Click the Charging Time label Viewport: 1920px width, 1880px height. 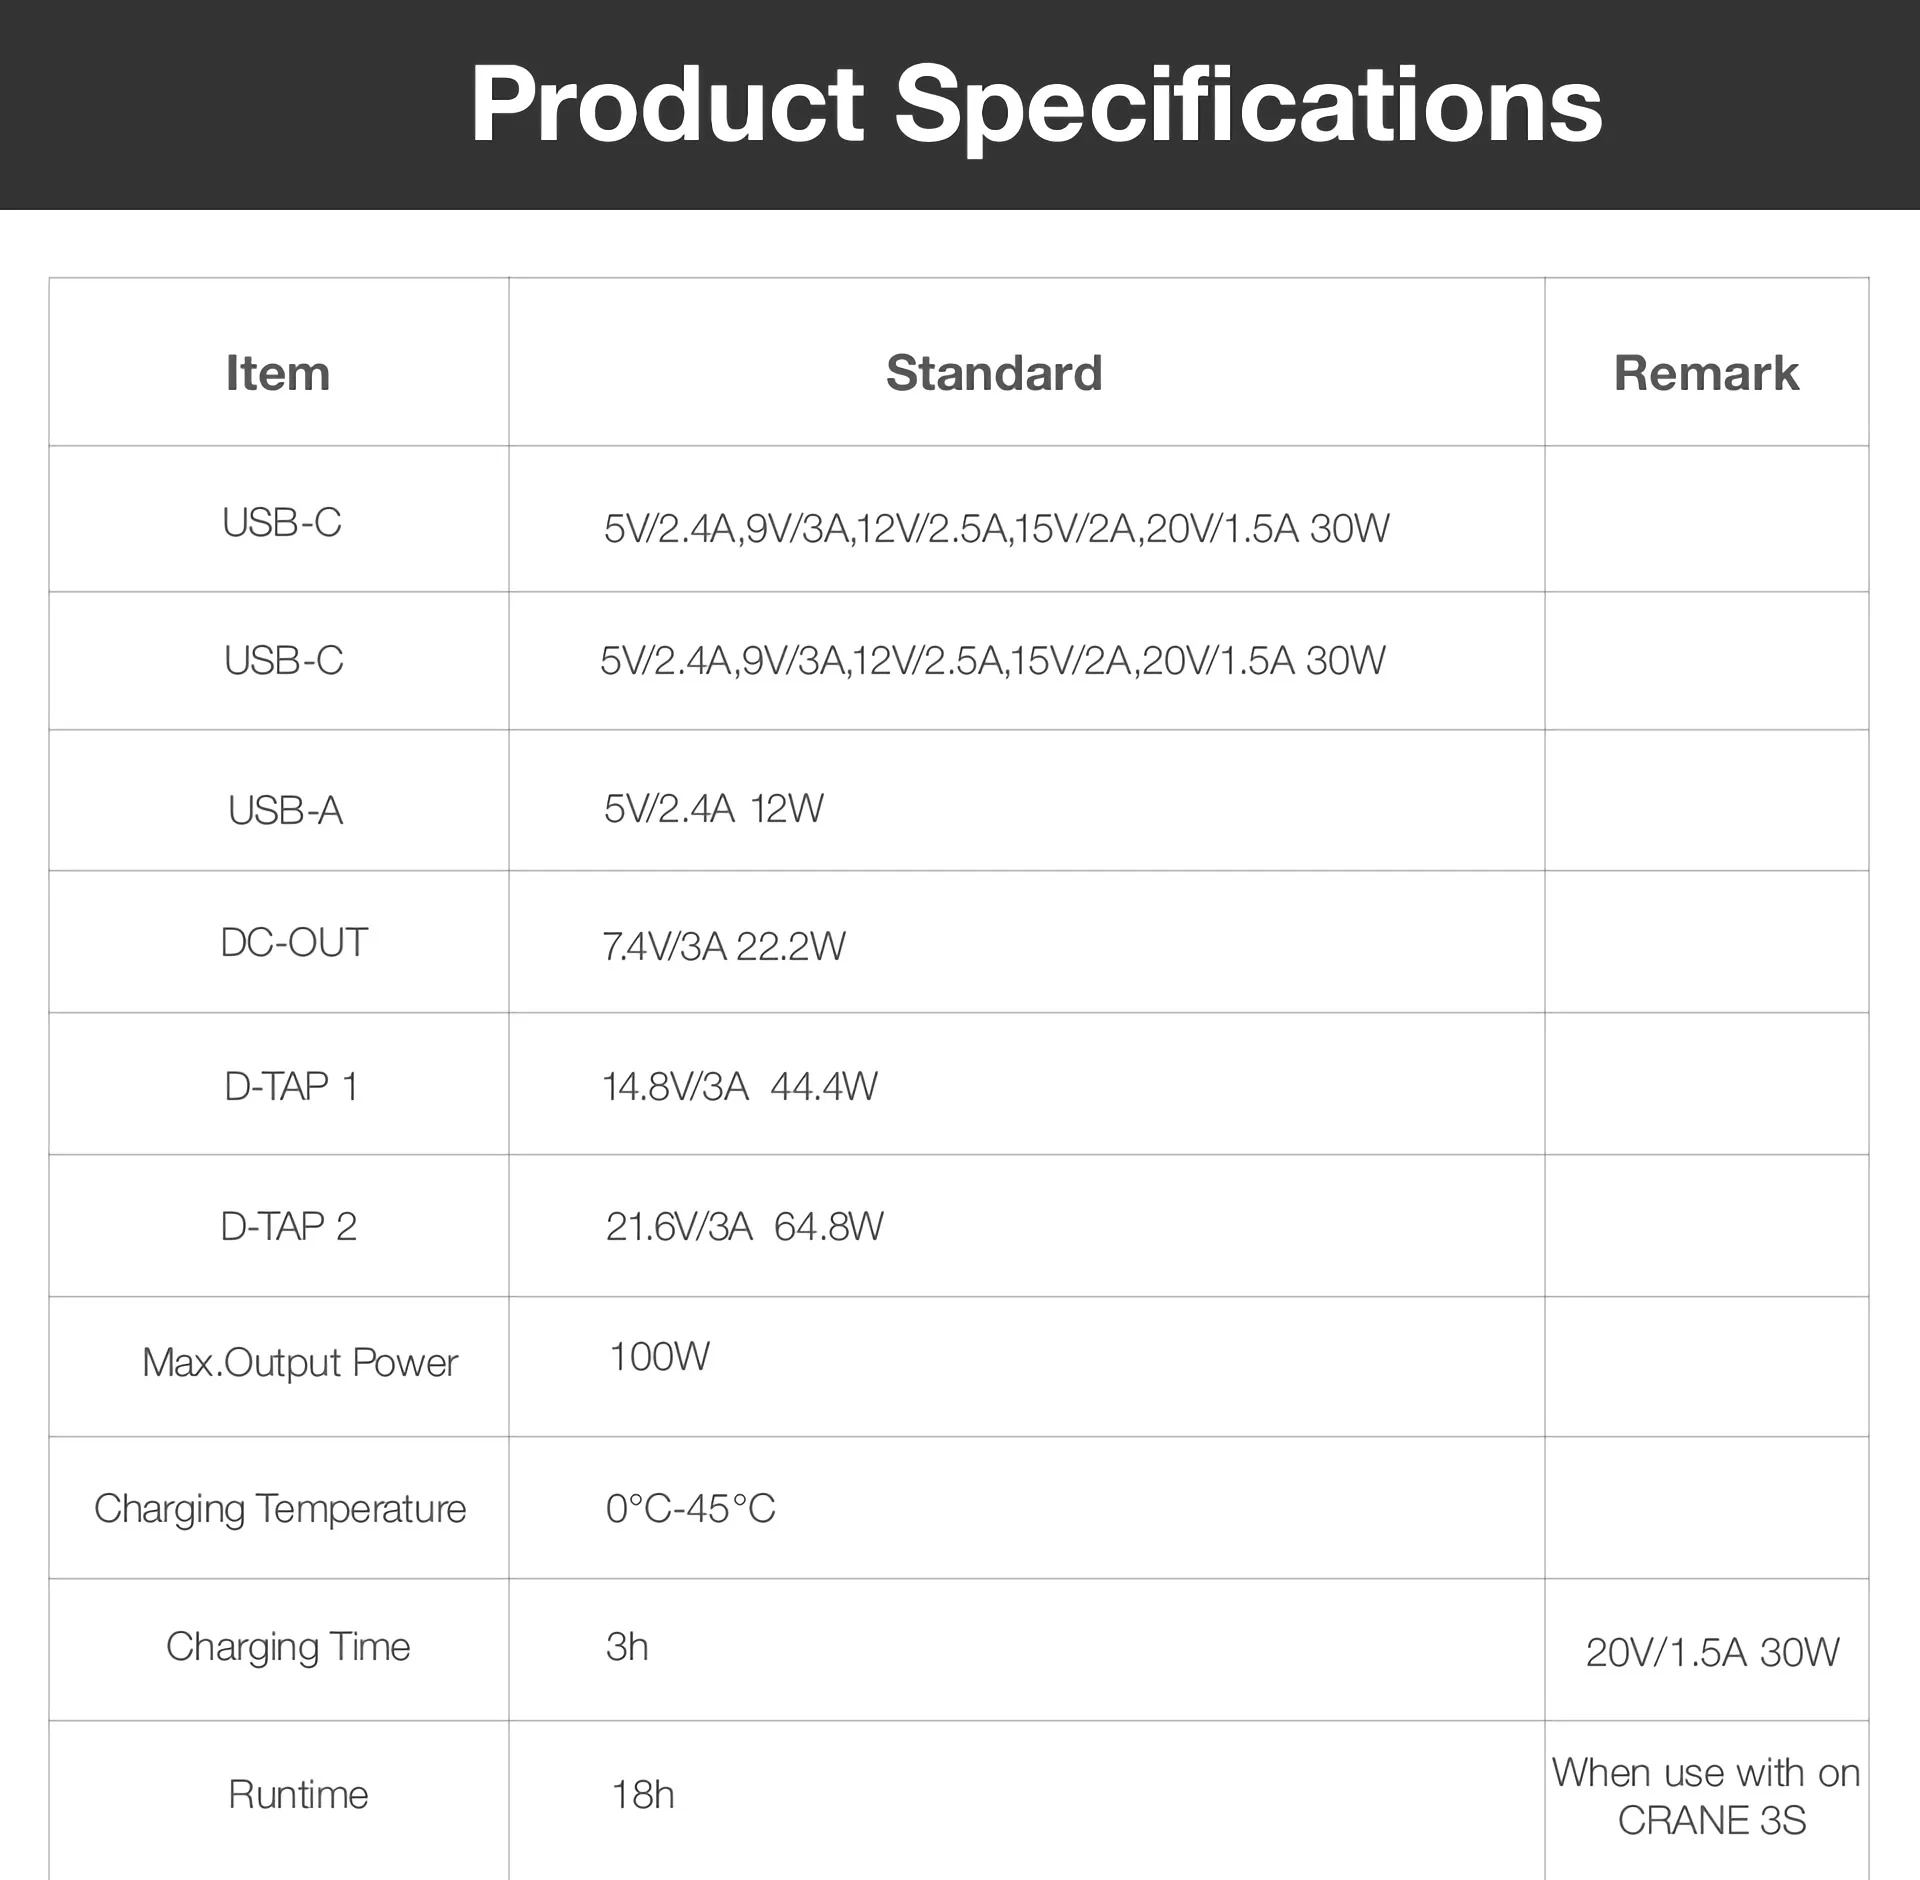point(288,1647)
